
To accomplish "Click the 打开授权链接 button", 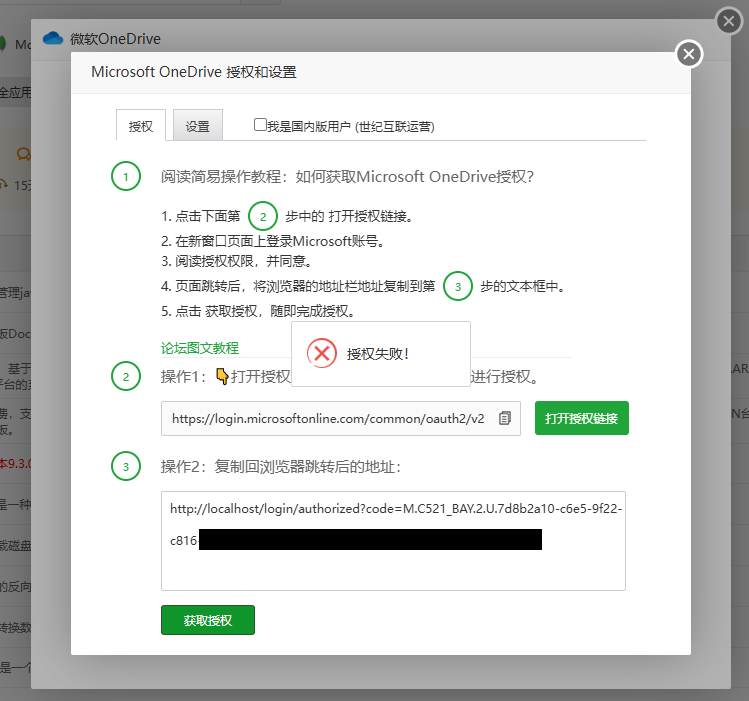I will 581,418.
